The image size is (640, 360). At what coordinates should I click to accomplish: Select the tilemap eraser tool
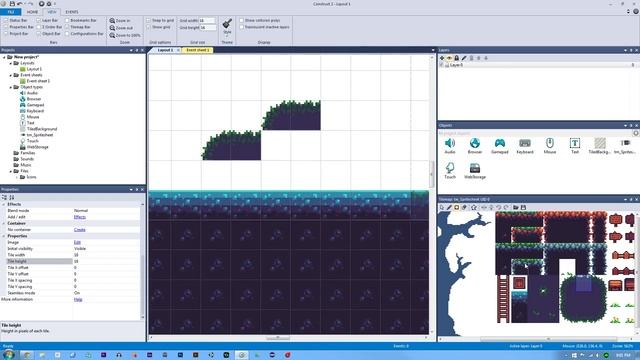464,207
